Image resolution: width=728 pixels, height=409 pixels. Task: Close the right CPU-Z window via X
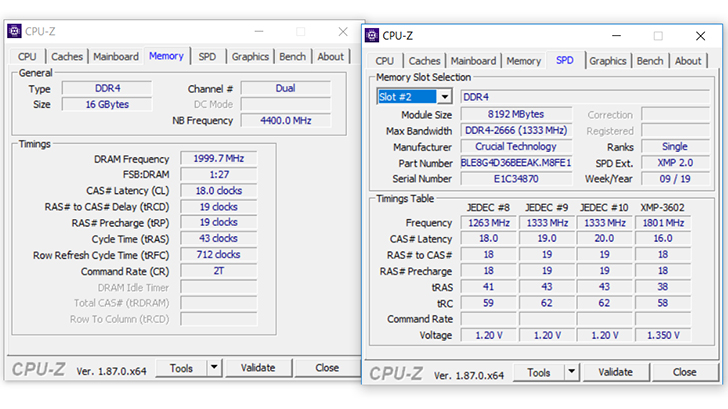point(701,36)
